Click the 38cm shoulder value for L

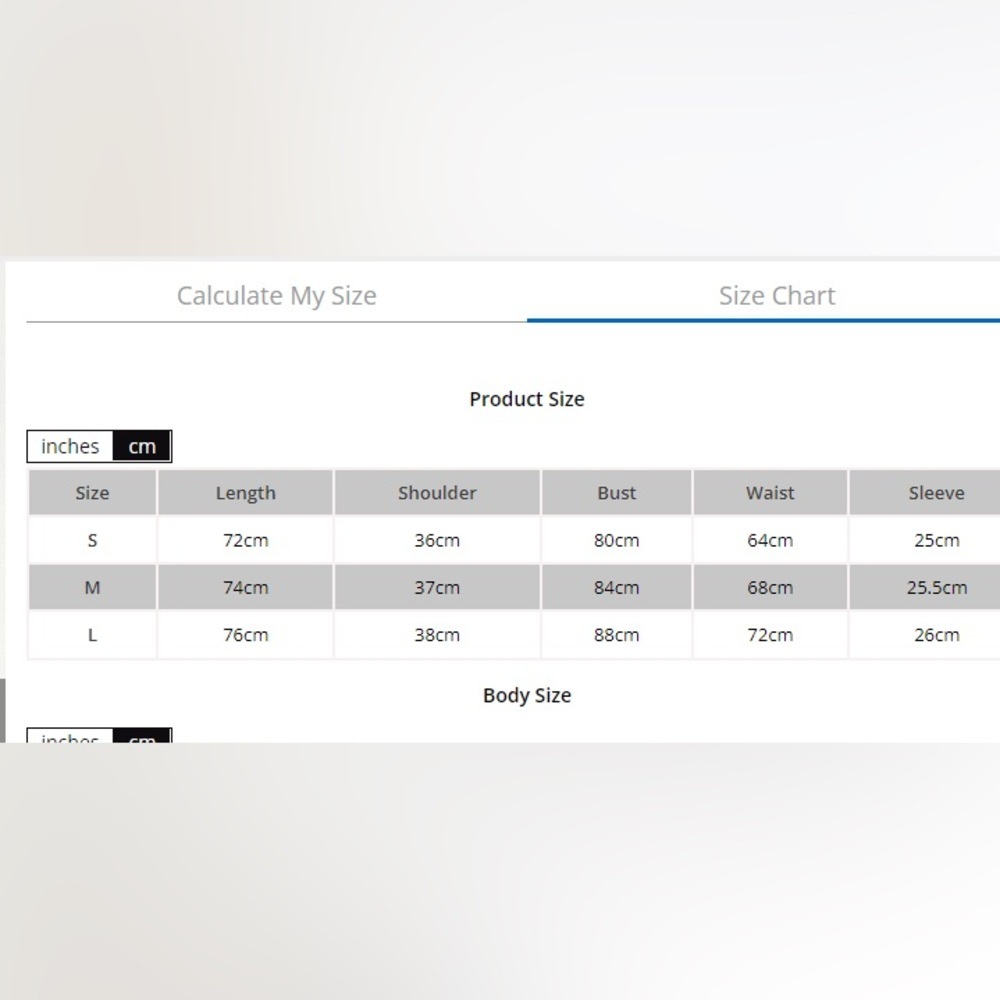(x=437, y=635)
